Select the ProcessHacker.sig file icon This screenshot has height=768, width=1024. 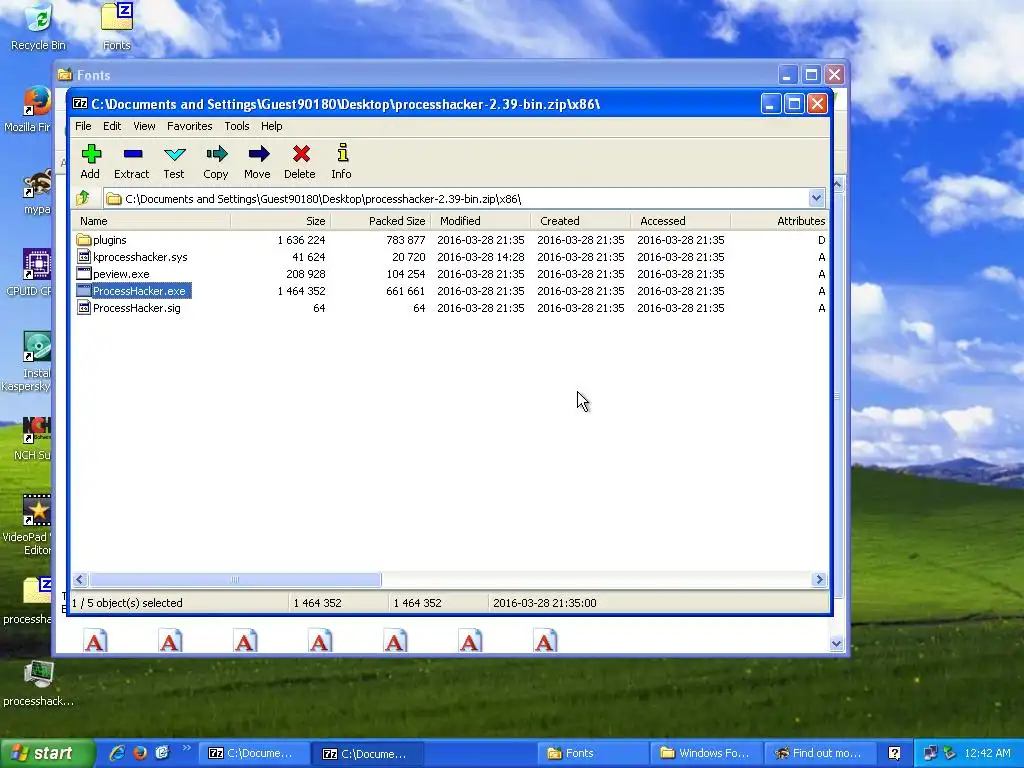coord(84,308)
